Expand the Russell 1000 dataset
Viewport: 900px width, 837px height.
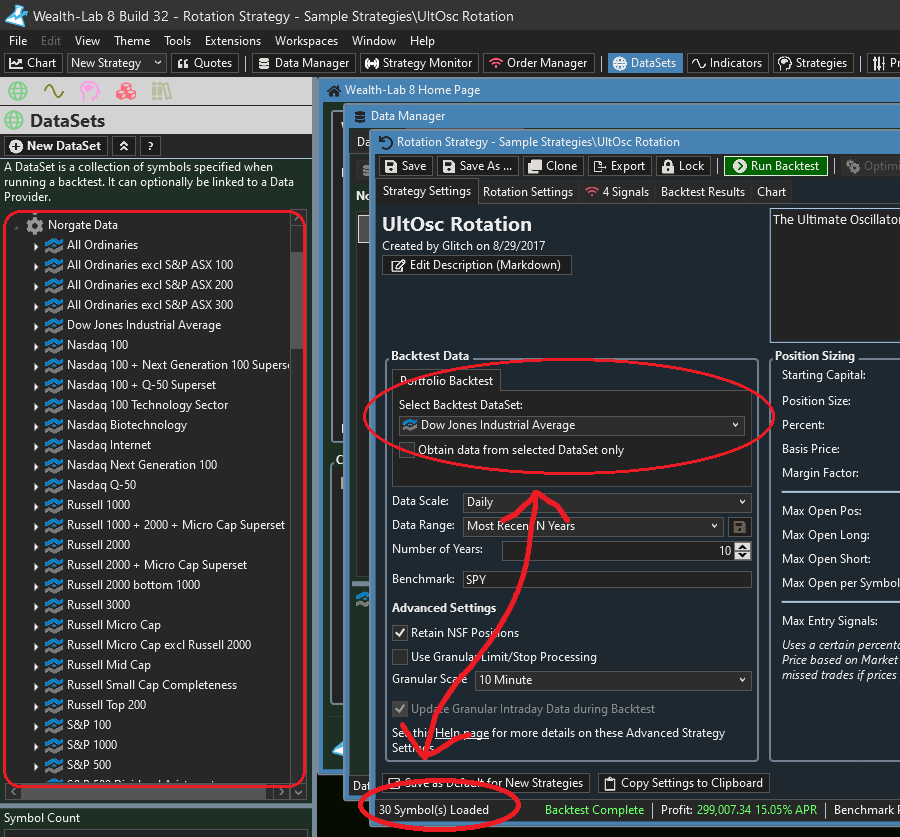[x=36, y=506]
